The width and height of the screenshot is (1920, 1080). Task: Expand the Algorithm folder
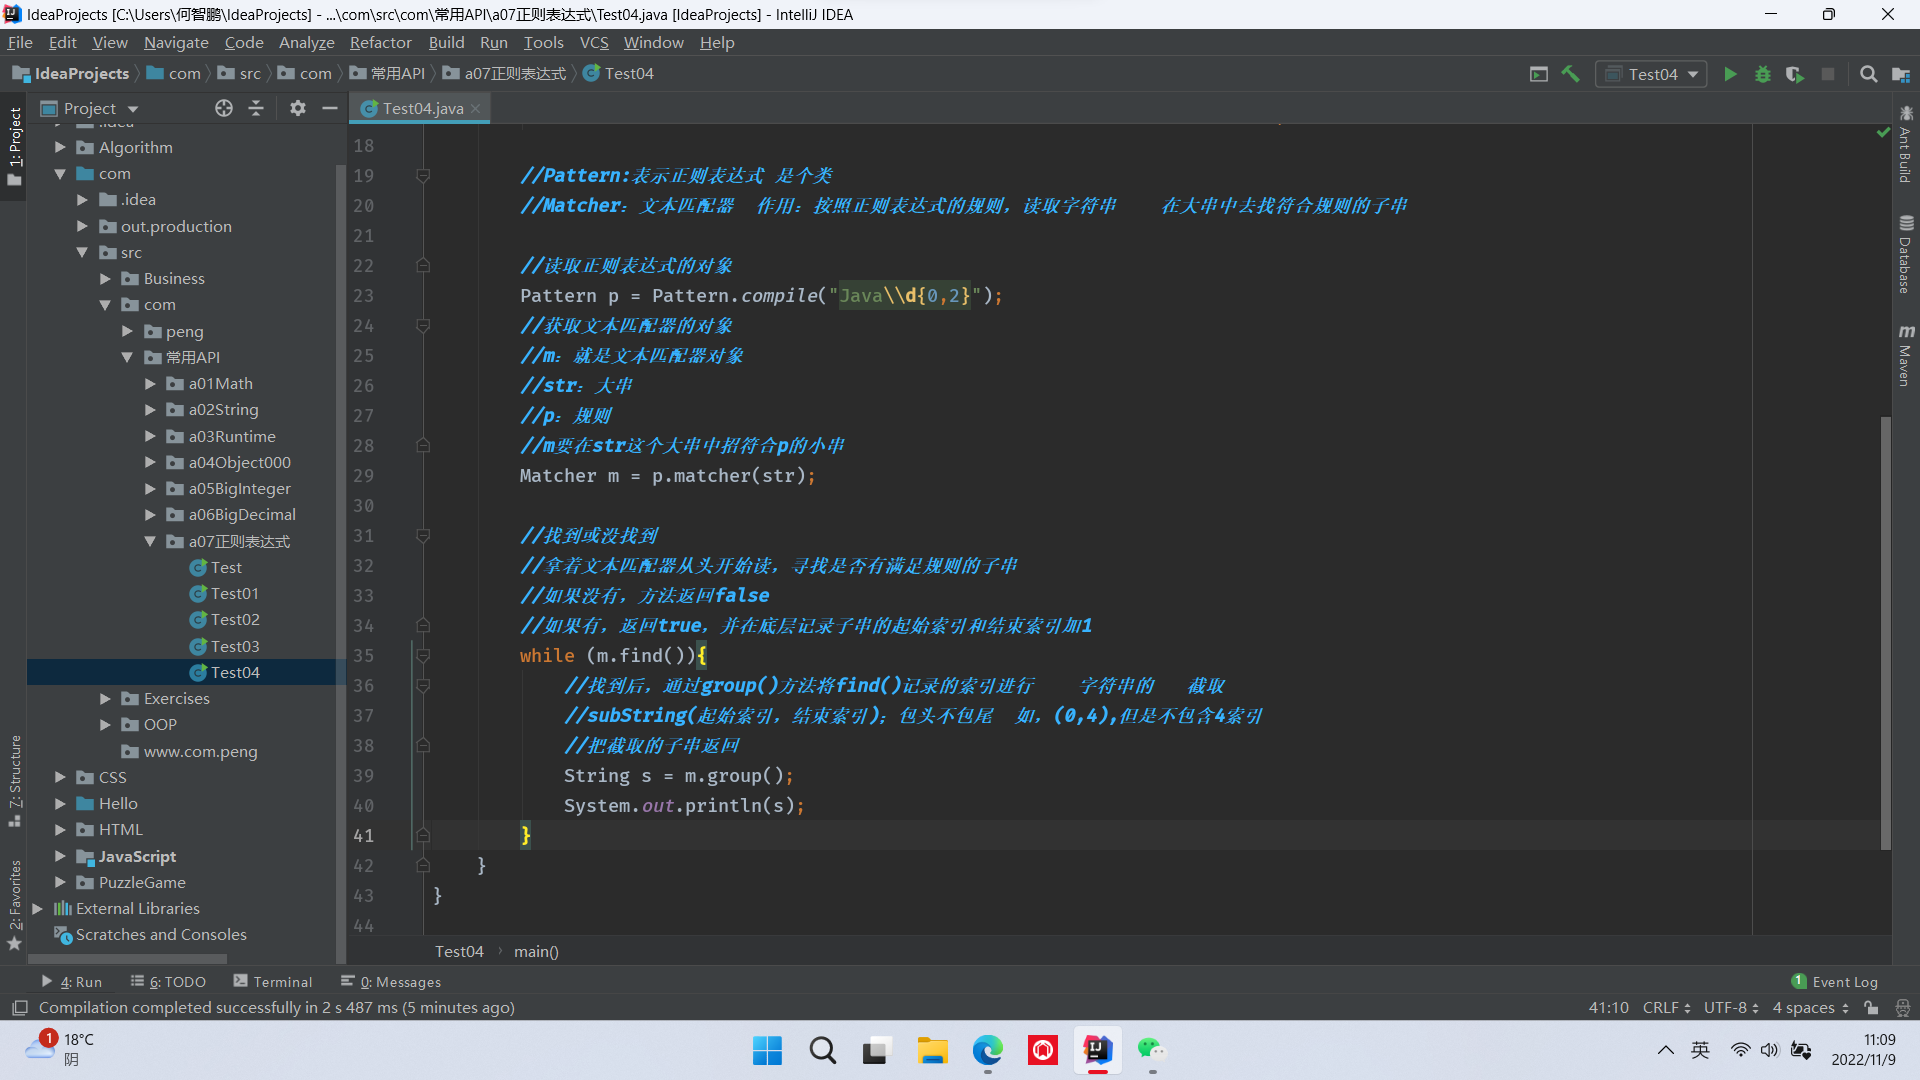pos(60,147)
